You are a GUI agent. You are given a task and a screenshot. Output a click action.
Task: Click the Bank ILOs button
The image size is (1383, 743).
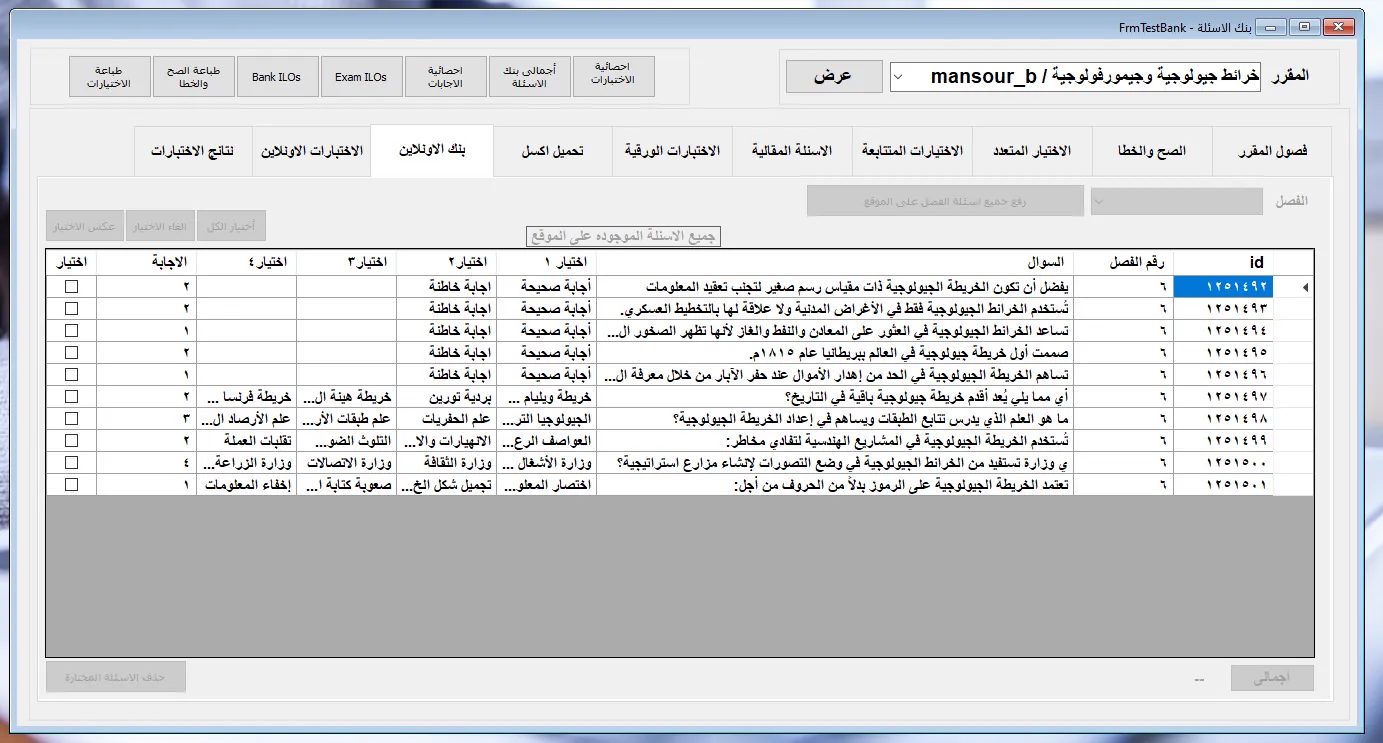277,77
